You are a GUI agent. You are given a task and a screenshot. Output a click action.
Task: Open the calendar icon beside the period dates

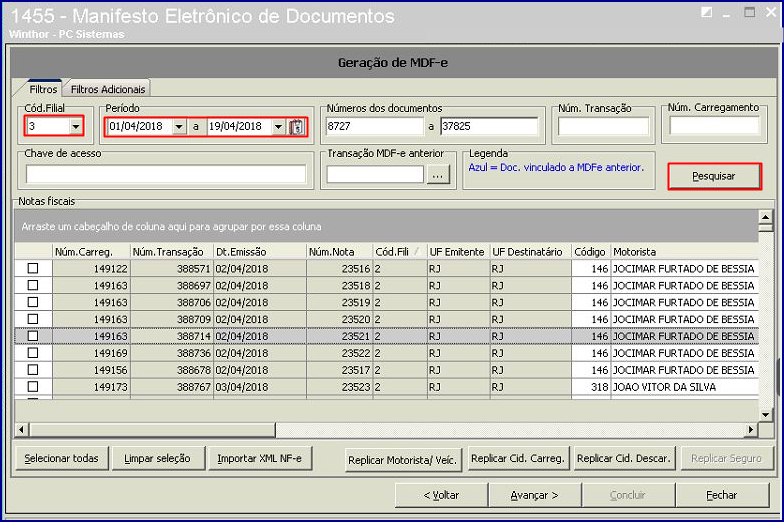[x=296, y=126]
